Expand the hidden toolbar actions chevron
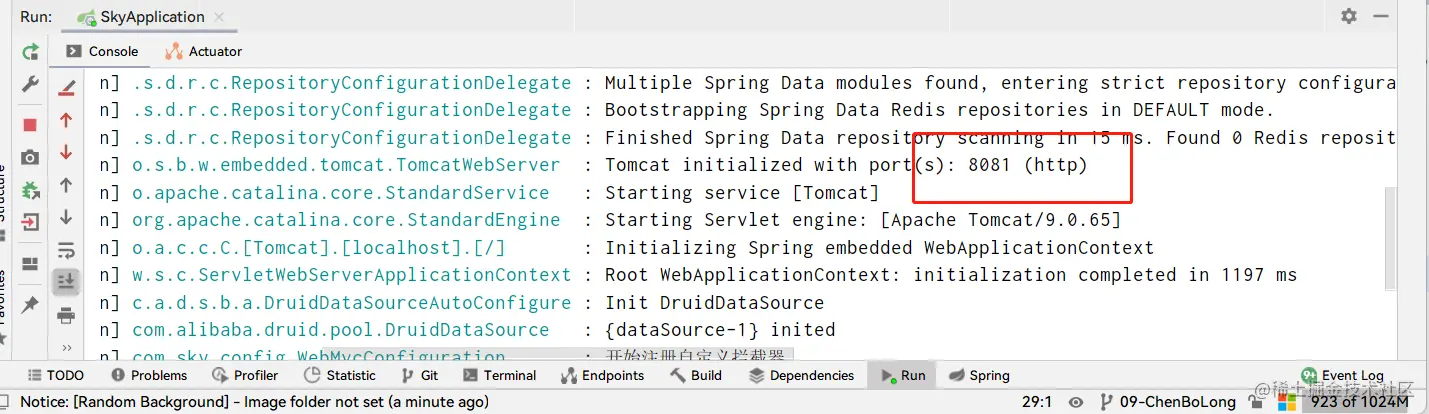Screen dimensions: 1429x414 point(66,348)
